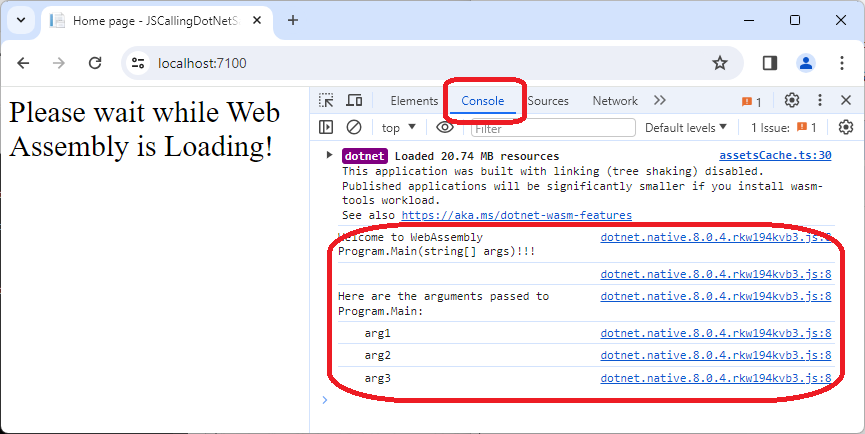Switch to the Elements tab

pyautogui.click(x=414, y=101)
